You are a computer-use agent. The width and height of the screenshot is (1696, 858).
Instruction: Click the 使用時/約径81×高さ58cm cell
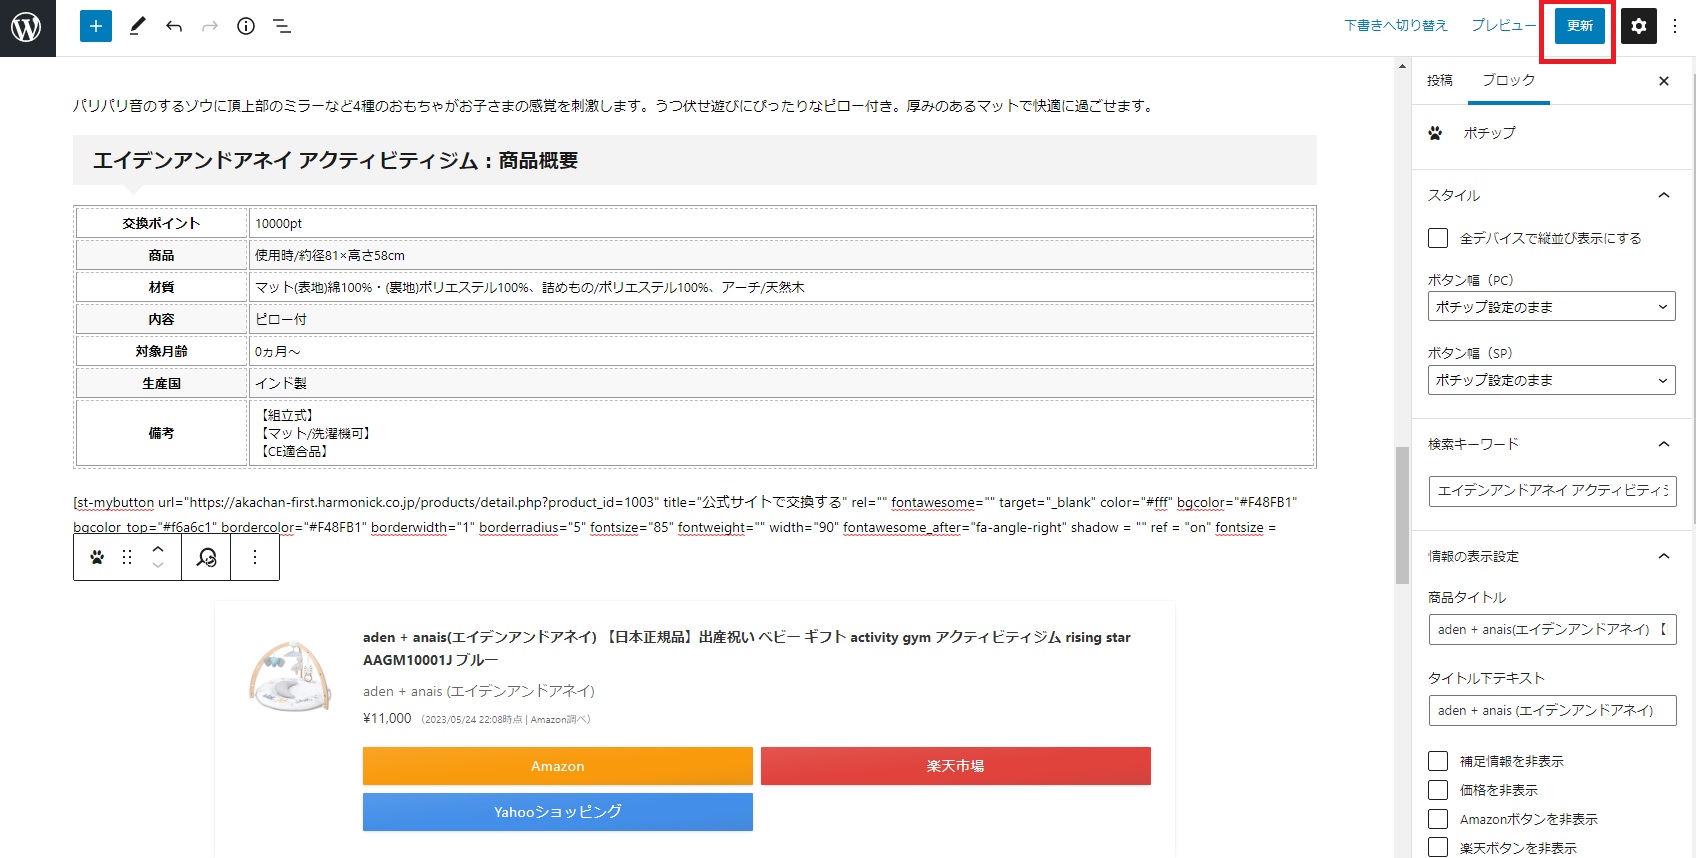781,255
